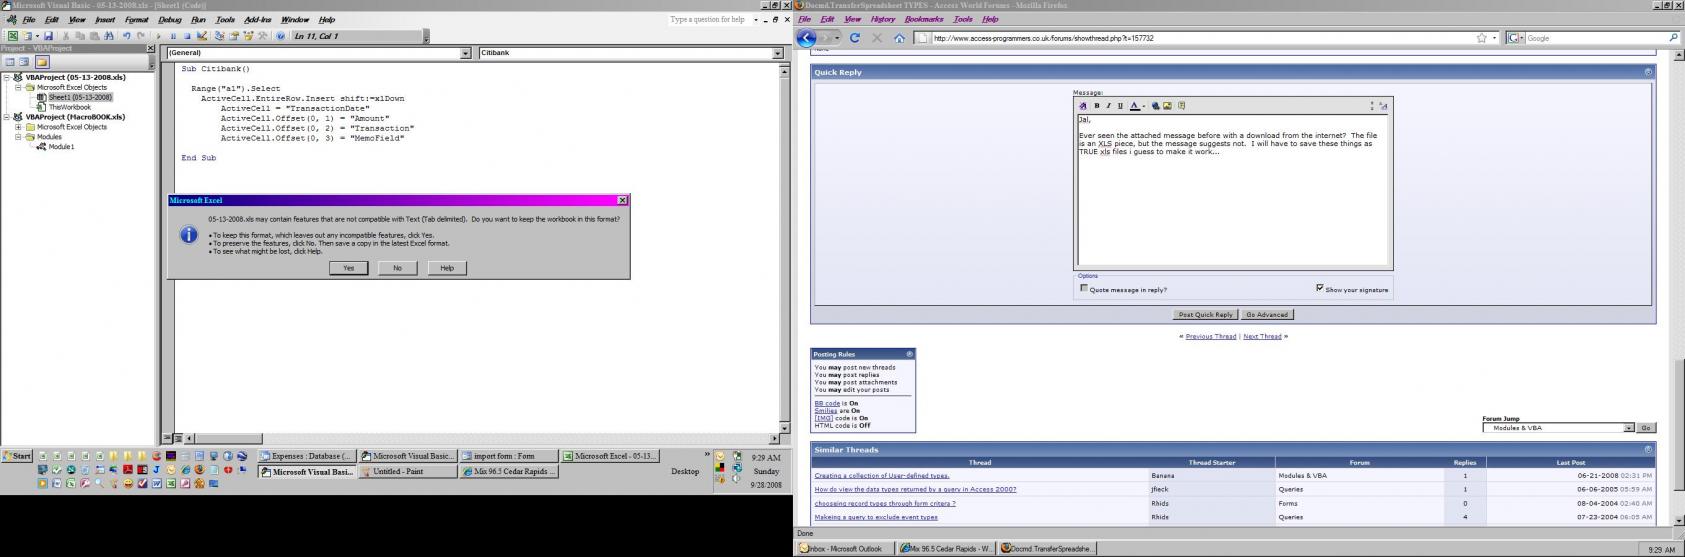
Task: Click View Code icon in Project panel
Action: 10,62
